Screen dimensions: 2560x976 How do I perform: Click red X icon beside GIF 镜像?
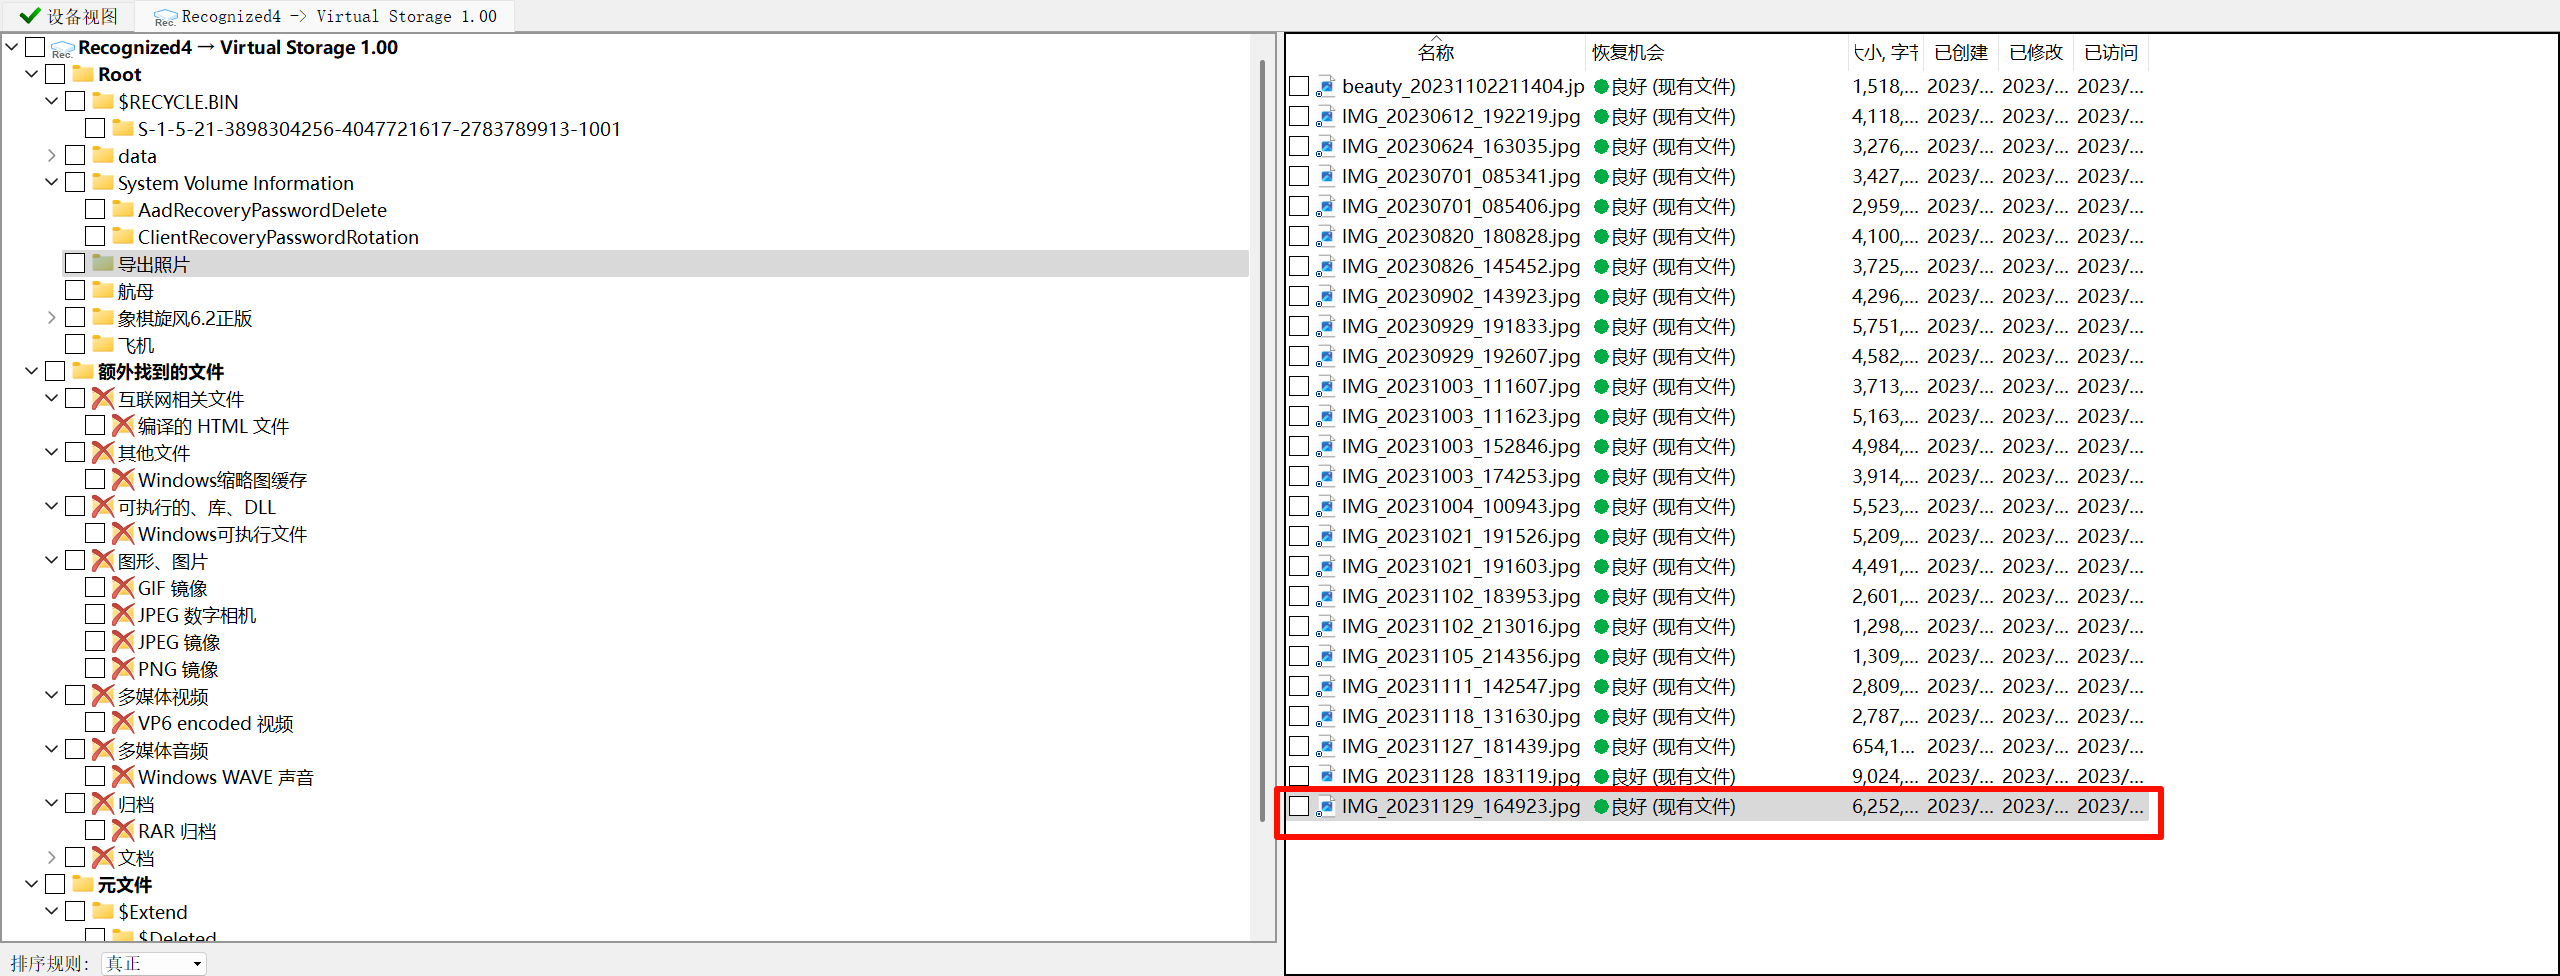123,587
